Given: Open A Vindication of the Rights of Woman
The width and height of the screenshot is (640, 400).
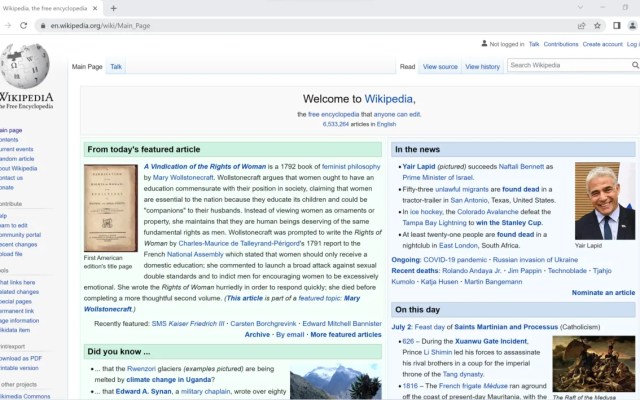Looking at the screenshot, I should click(x=205, y=167).
